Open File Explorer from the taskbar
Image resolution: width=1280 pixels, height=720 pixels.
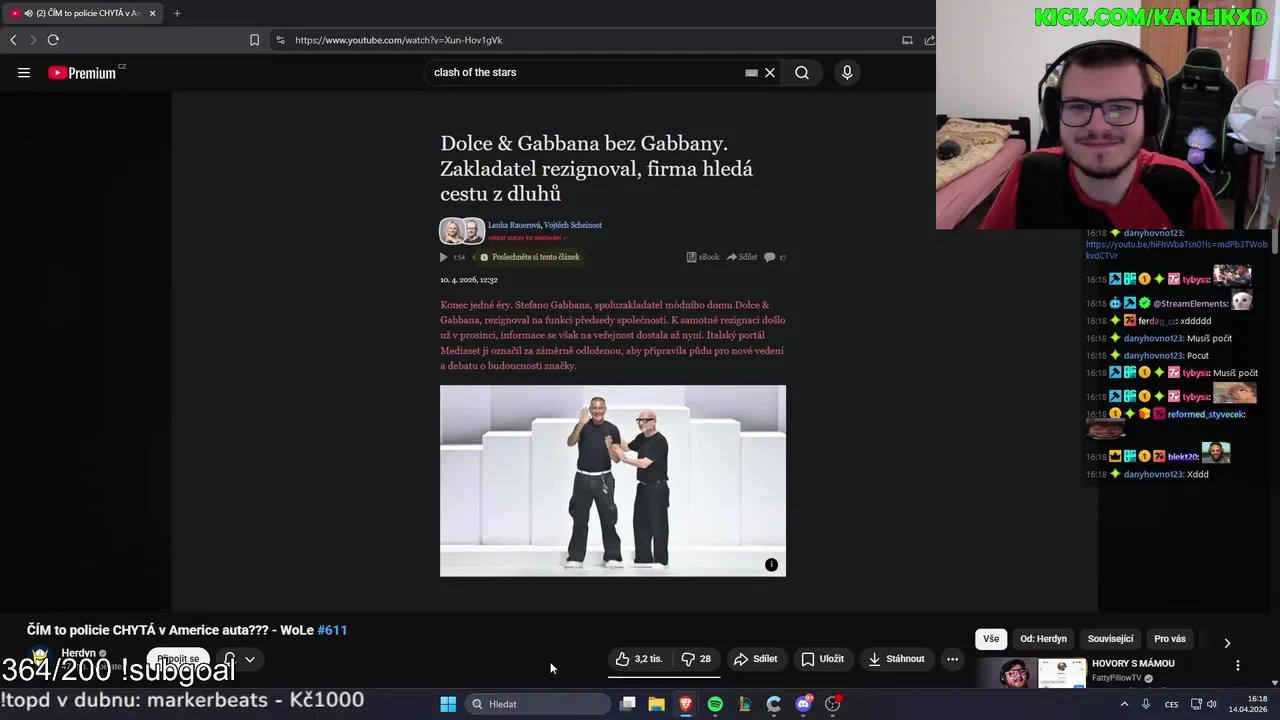[656, 704]
